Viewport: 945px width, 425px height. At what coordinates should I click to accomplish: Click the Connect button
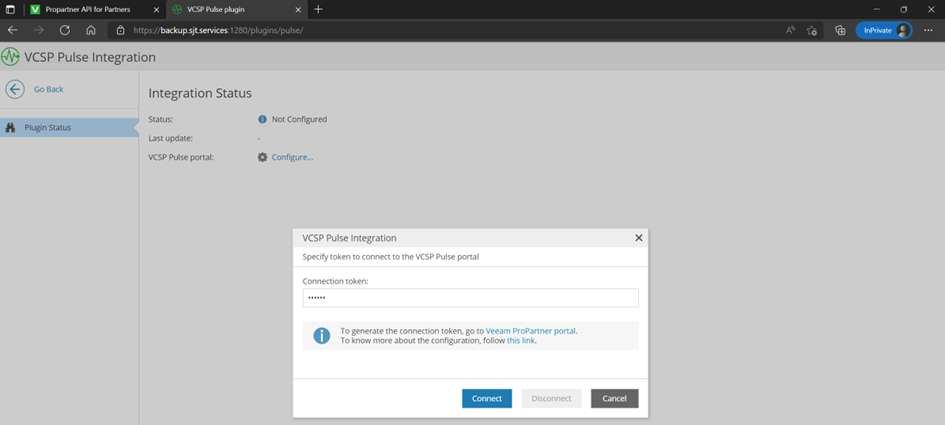click(486, 398)
